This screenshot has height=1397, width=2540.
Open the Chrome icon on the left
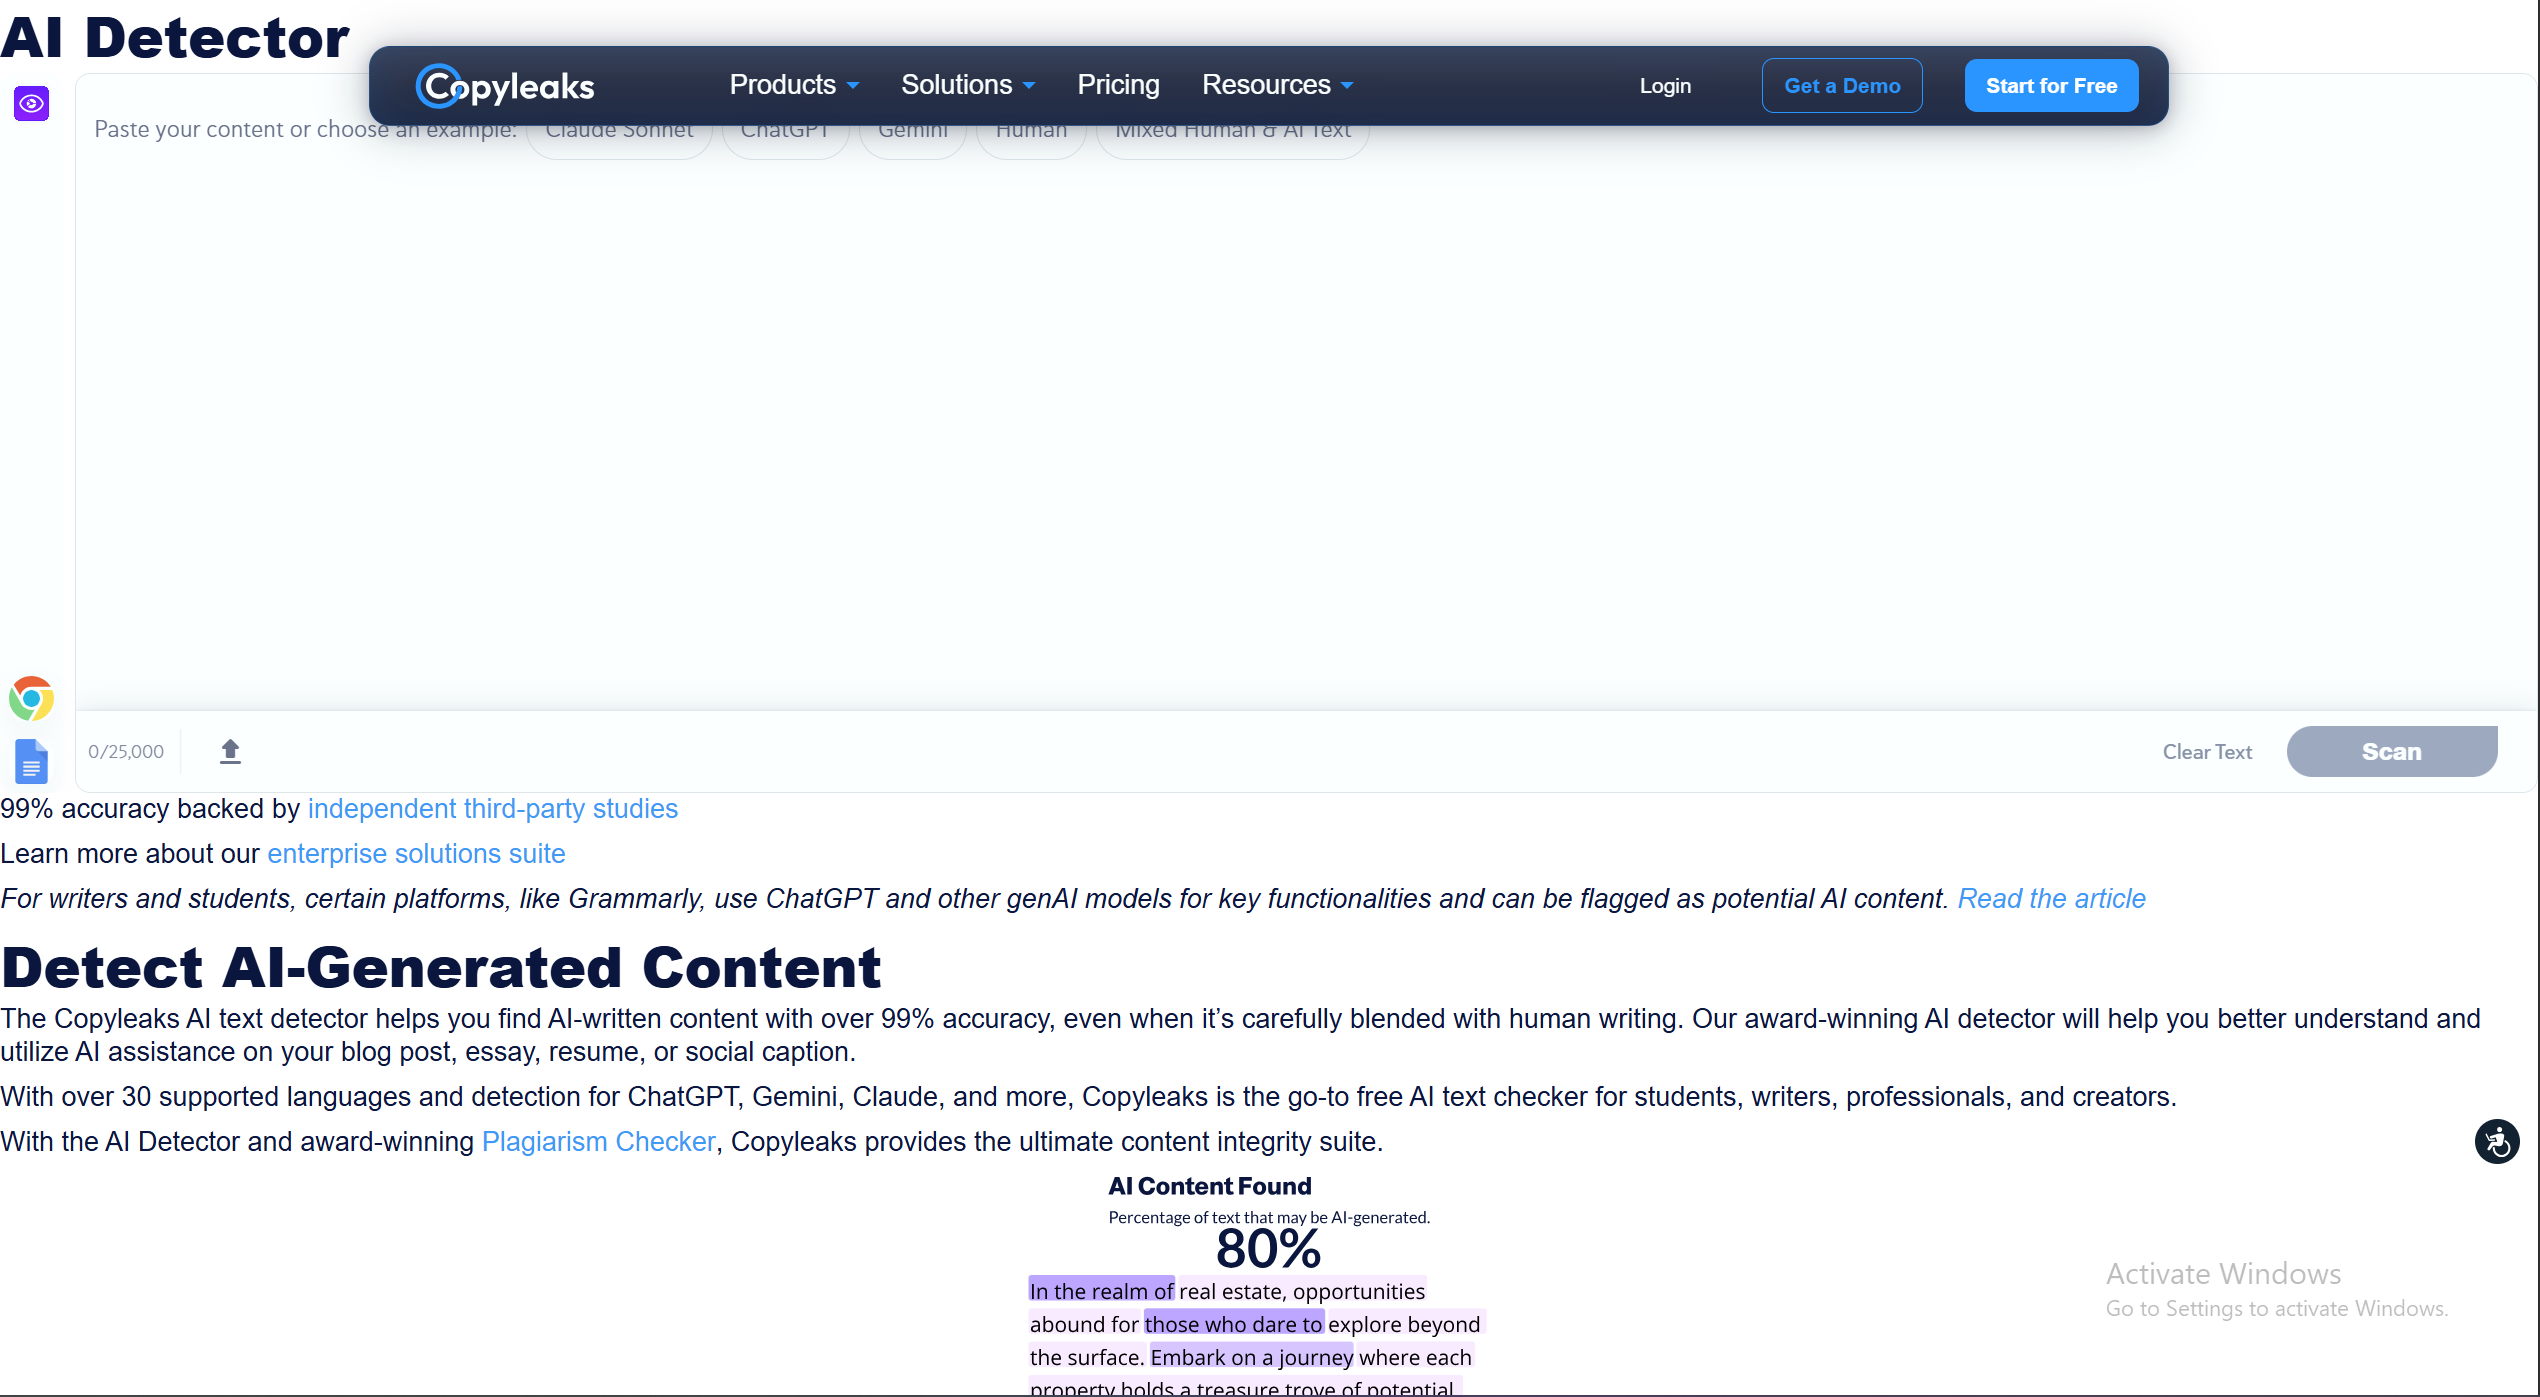[31, 698]
